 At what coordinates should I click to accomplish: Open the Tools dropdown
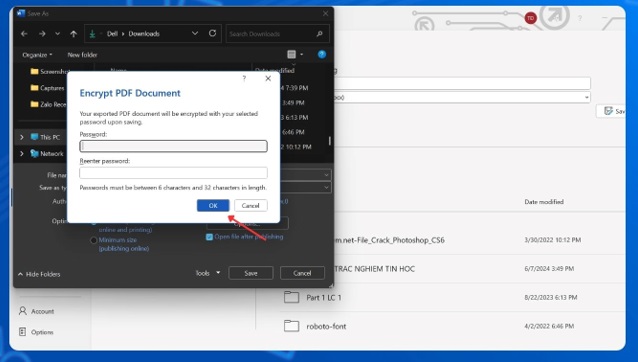pos(208,273)
